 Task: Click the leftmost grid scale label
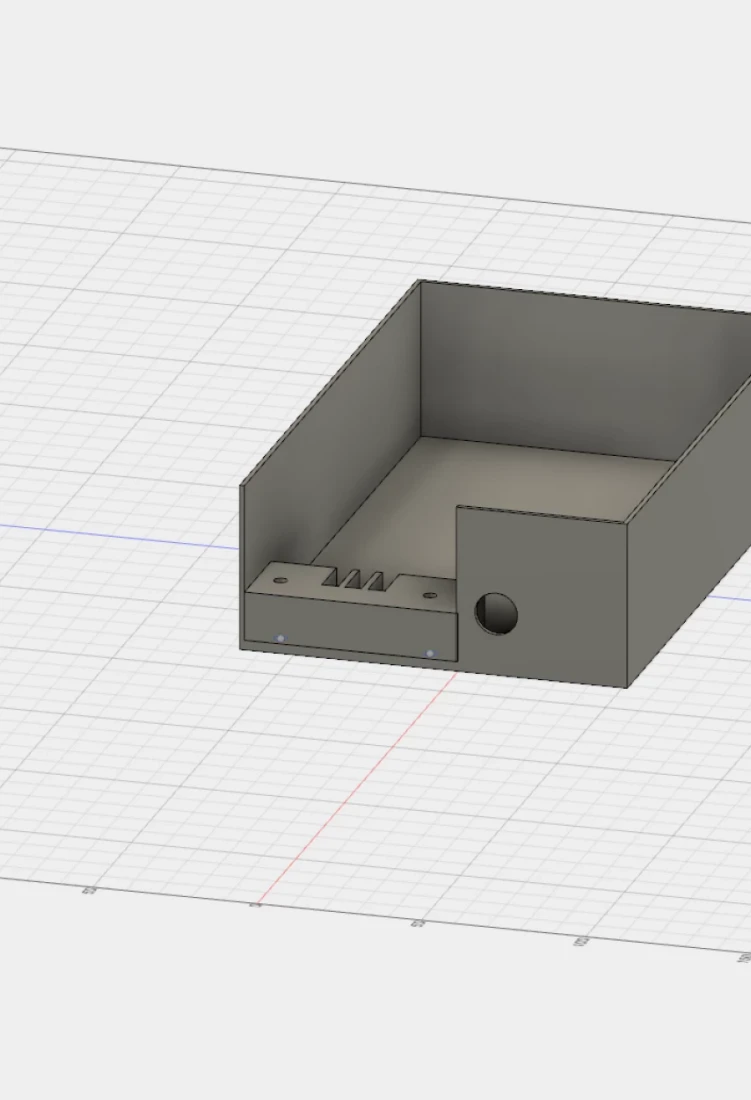(89, 889)
